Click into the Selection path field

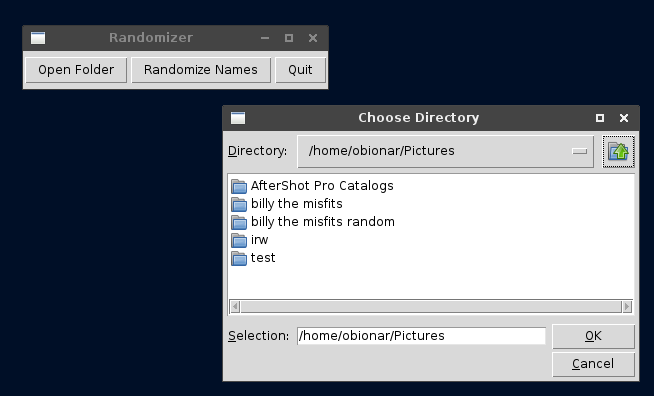pos(421,336)
